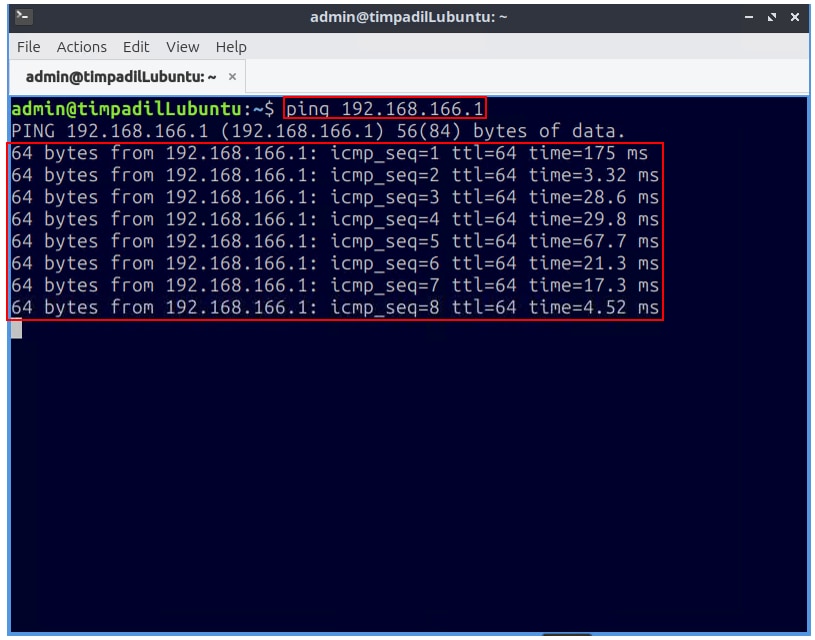The image size is (815, 640).
Task: Click the icmp_seq=3 time=28.6 ms line
Action: point(335,197)
